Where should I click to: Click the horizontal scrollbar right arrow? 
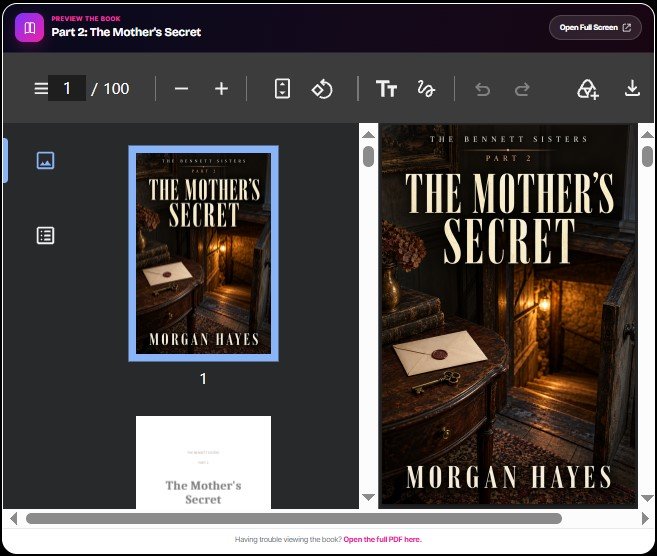click(x=645, y=519)
